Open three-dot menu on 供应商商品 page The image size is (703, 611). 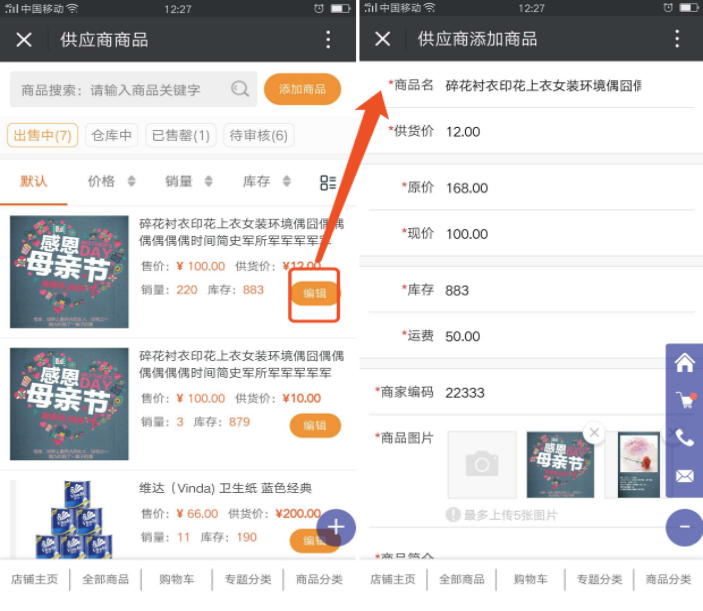(x=327, y=40)
